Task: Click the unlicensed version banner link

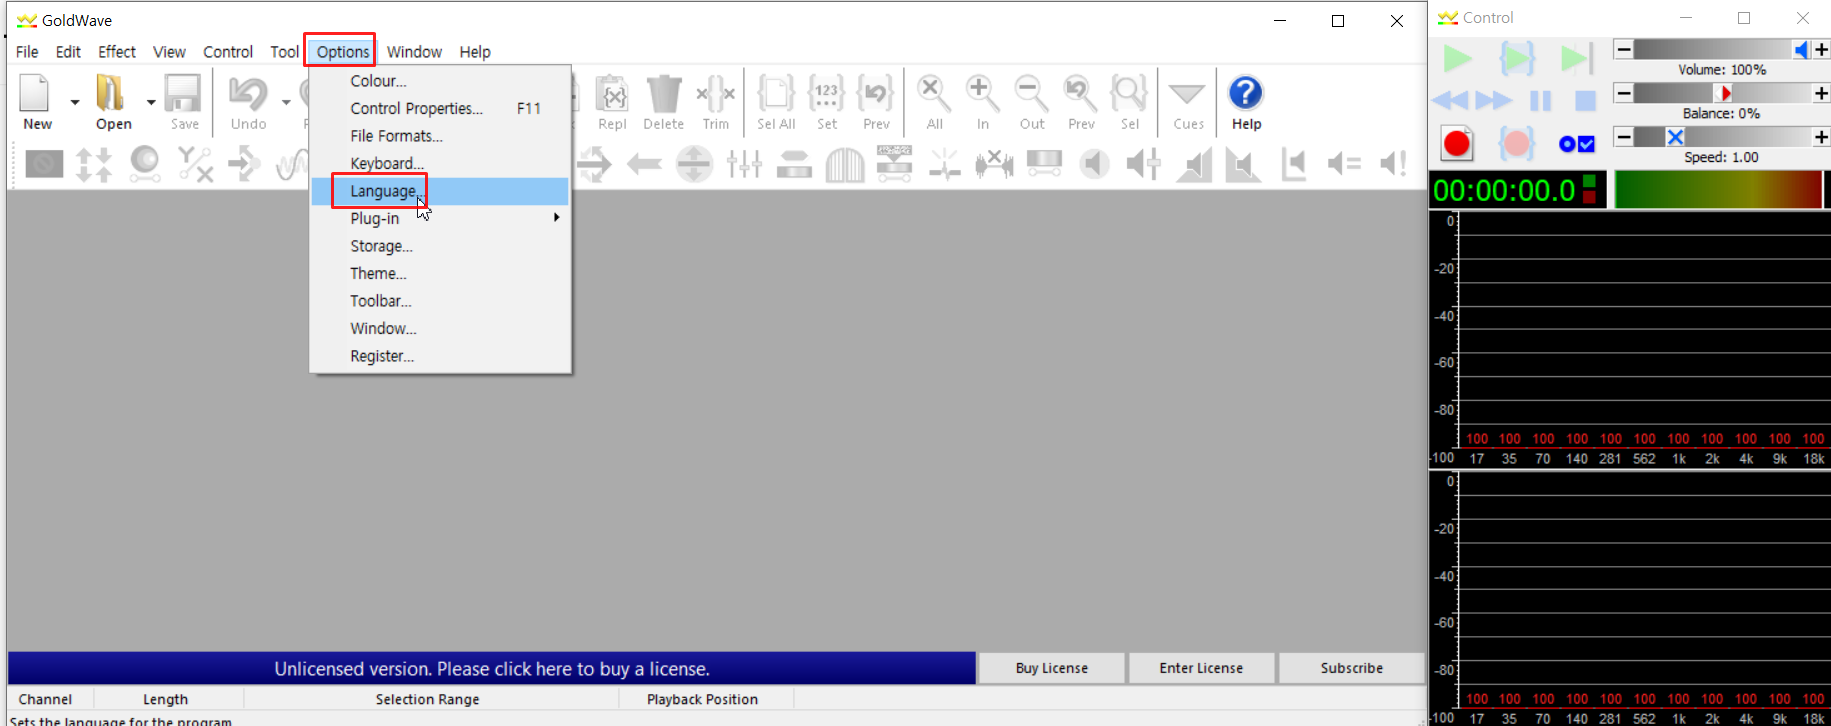Action: pyautogui.click(x=492, y=669)
